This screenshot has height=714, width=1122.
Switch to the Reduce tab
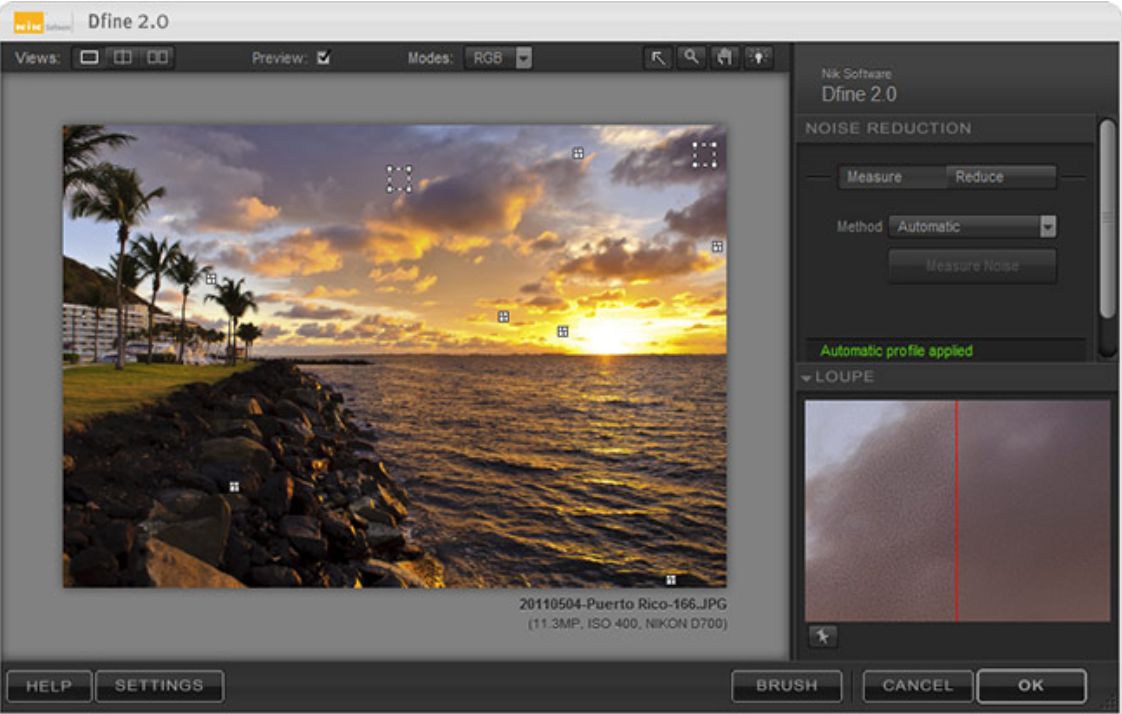(x=979, y=177)
